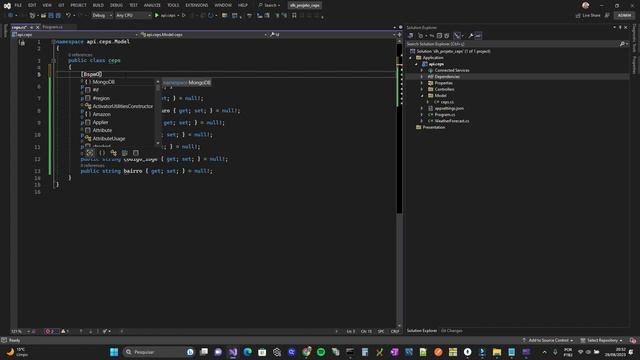Open the EDIT menu
Viewport: 640px width, 360px height.
[32, 5]
